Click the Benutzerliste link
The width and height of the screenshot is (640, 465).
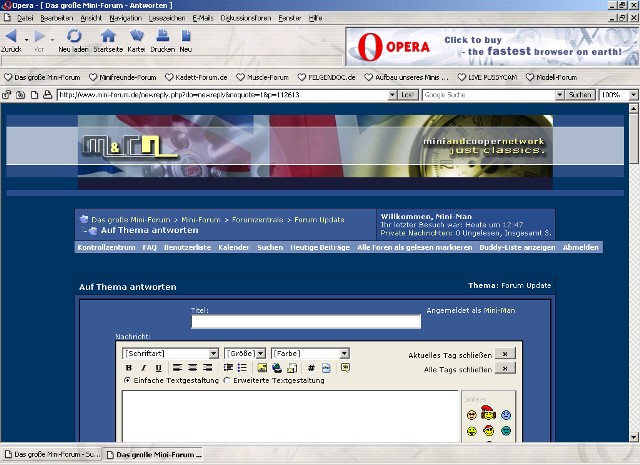[x=187, y=247]
